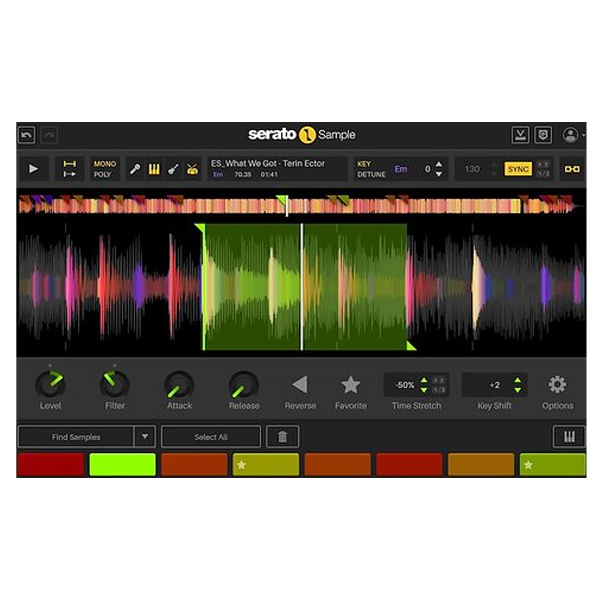600x600 pixels.
Task: Select the vocal microphone stem icon
Action: click(135, 169)
